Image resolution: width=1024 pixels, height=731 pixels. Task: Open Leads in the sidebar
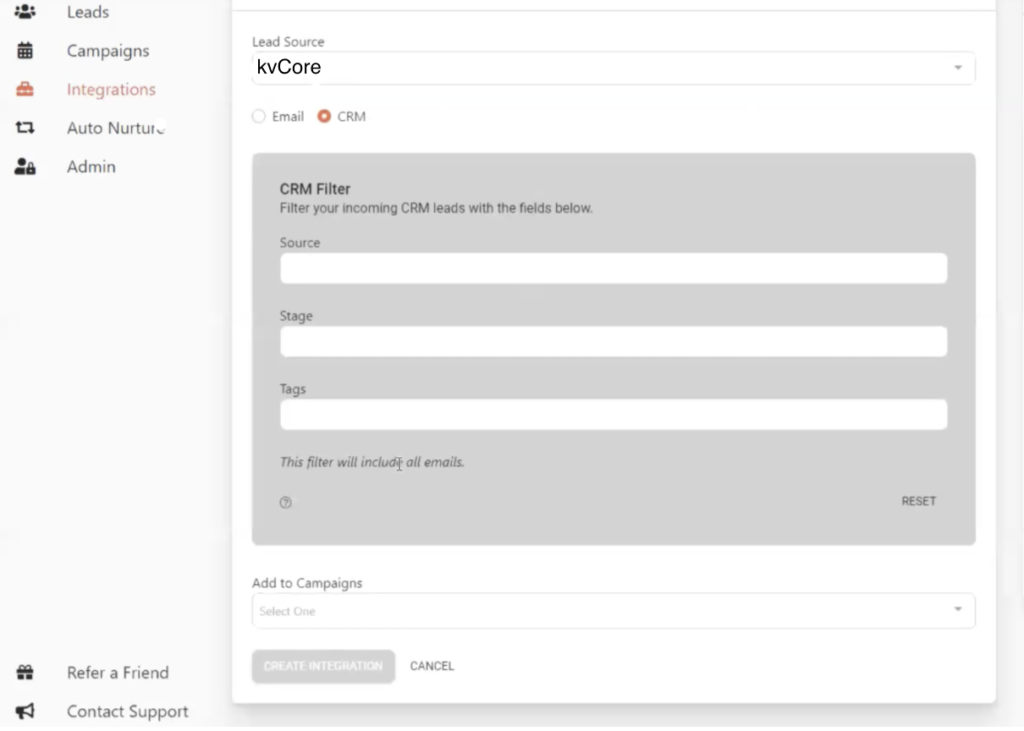click(x=88, y=12)
